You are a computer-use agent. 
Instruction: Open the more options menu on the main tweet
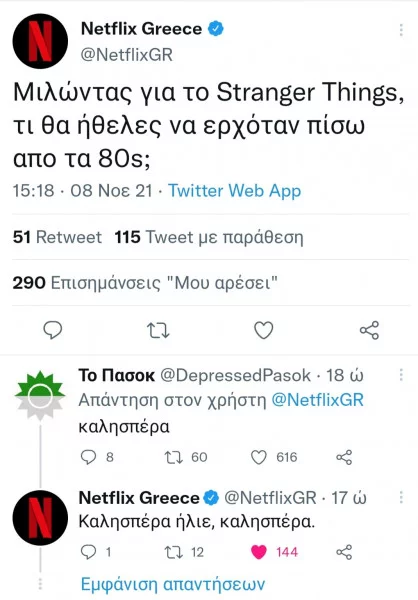[401, 30]
